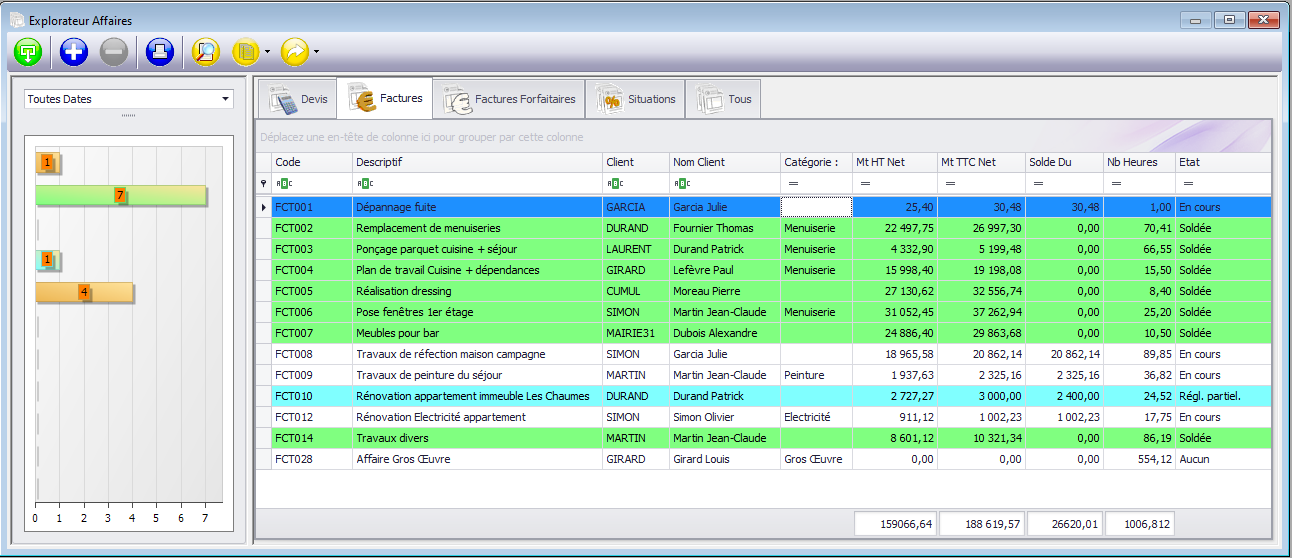The image size is (1292, 558).
Task: Open the Tous tab
Action: [x=724, y=99]
